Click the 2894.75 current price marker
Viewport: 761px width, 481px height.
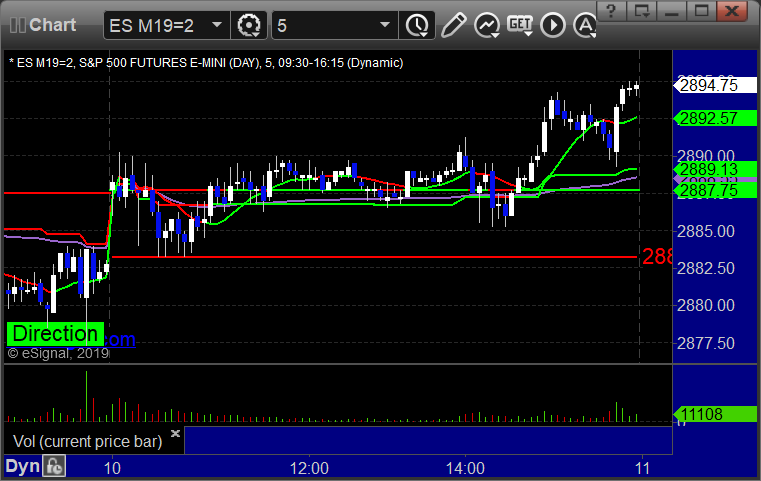tap(715, 85)
